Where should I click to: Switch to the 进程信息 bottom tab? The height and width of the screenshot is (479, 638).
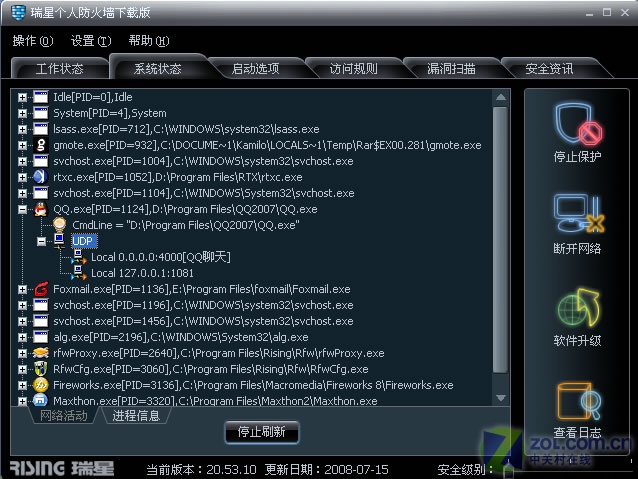pos(136,416)
